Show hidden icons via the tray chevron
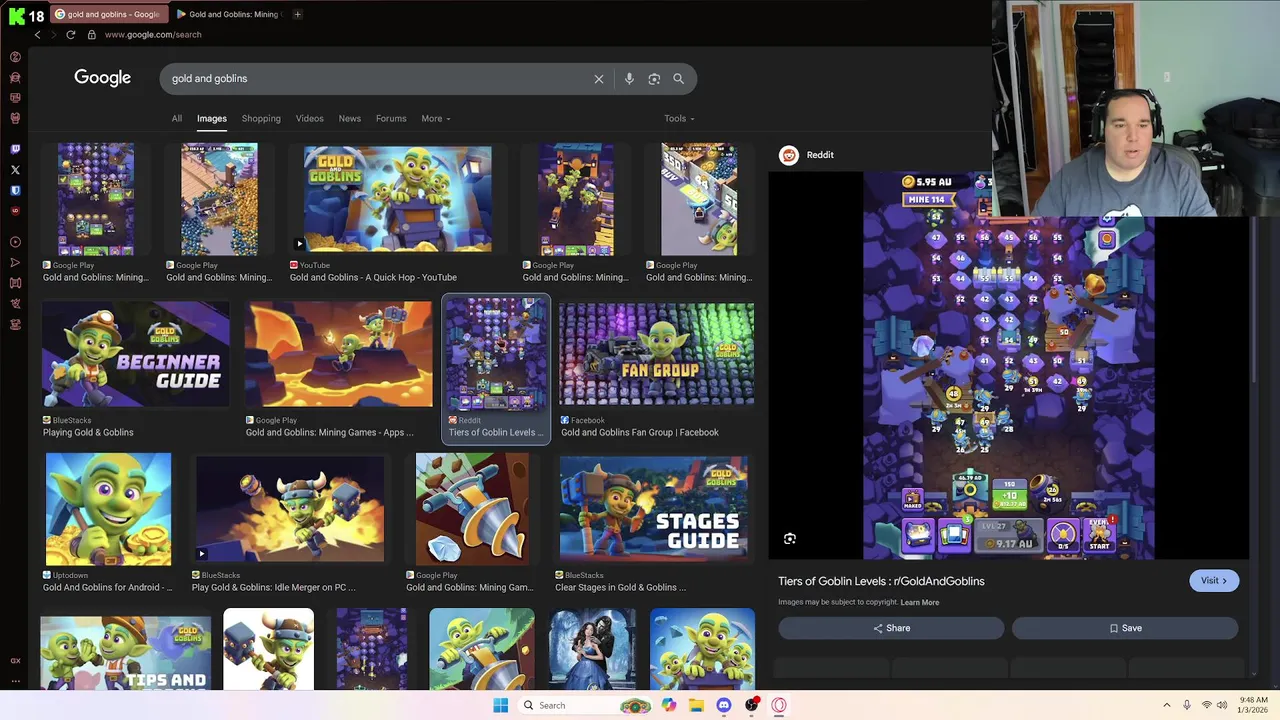This screenshot has width=1280, height=720. pyautogui.click(x=1166, y=705)
